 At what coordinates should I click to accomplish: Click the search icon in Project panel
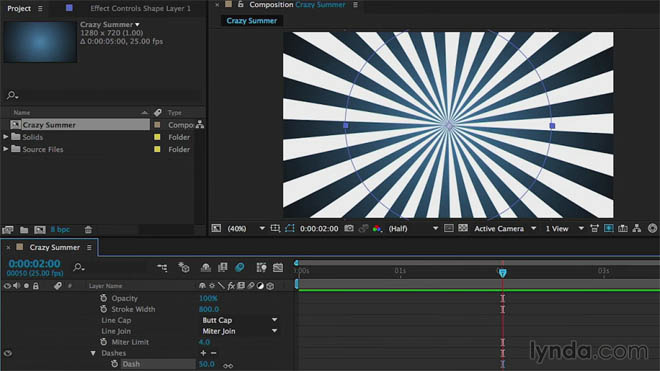pos(12,96)
